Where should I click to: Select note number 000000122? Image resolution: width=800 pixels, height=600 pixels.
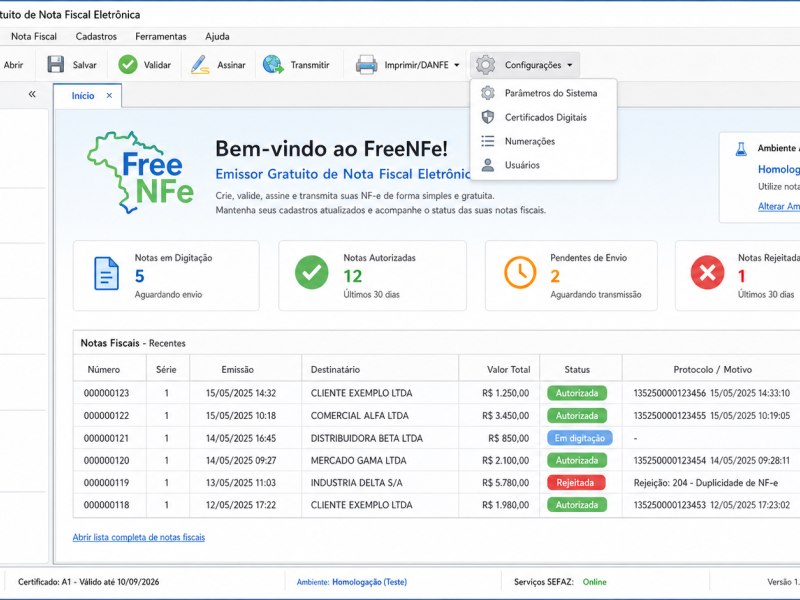point(107,415)
